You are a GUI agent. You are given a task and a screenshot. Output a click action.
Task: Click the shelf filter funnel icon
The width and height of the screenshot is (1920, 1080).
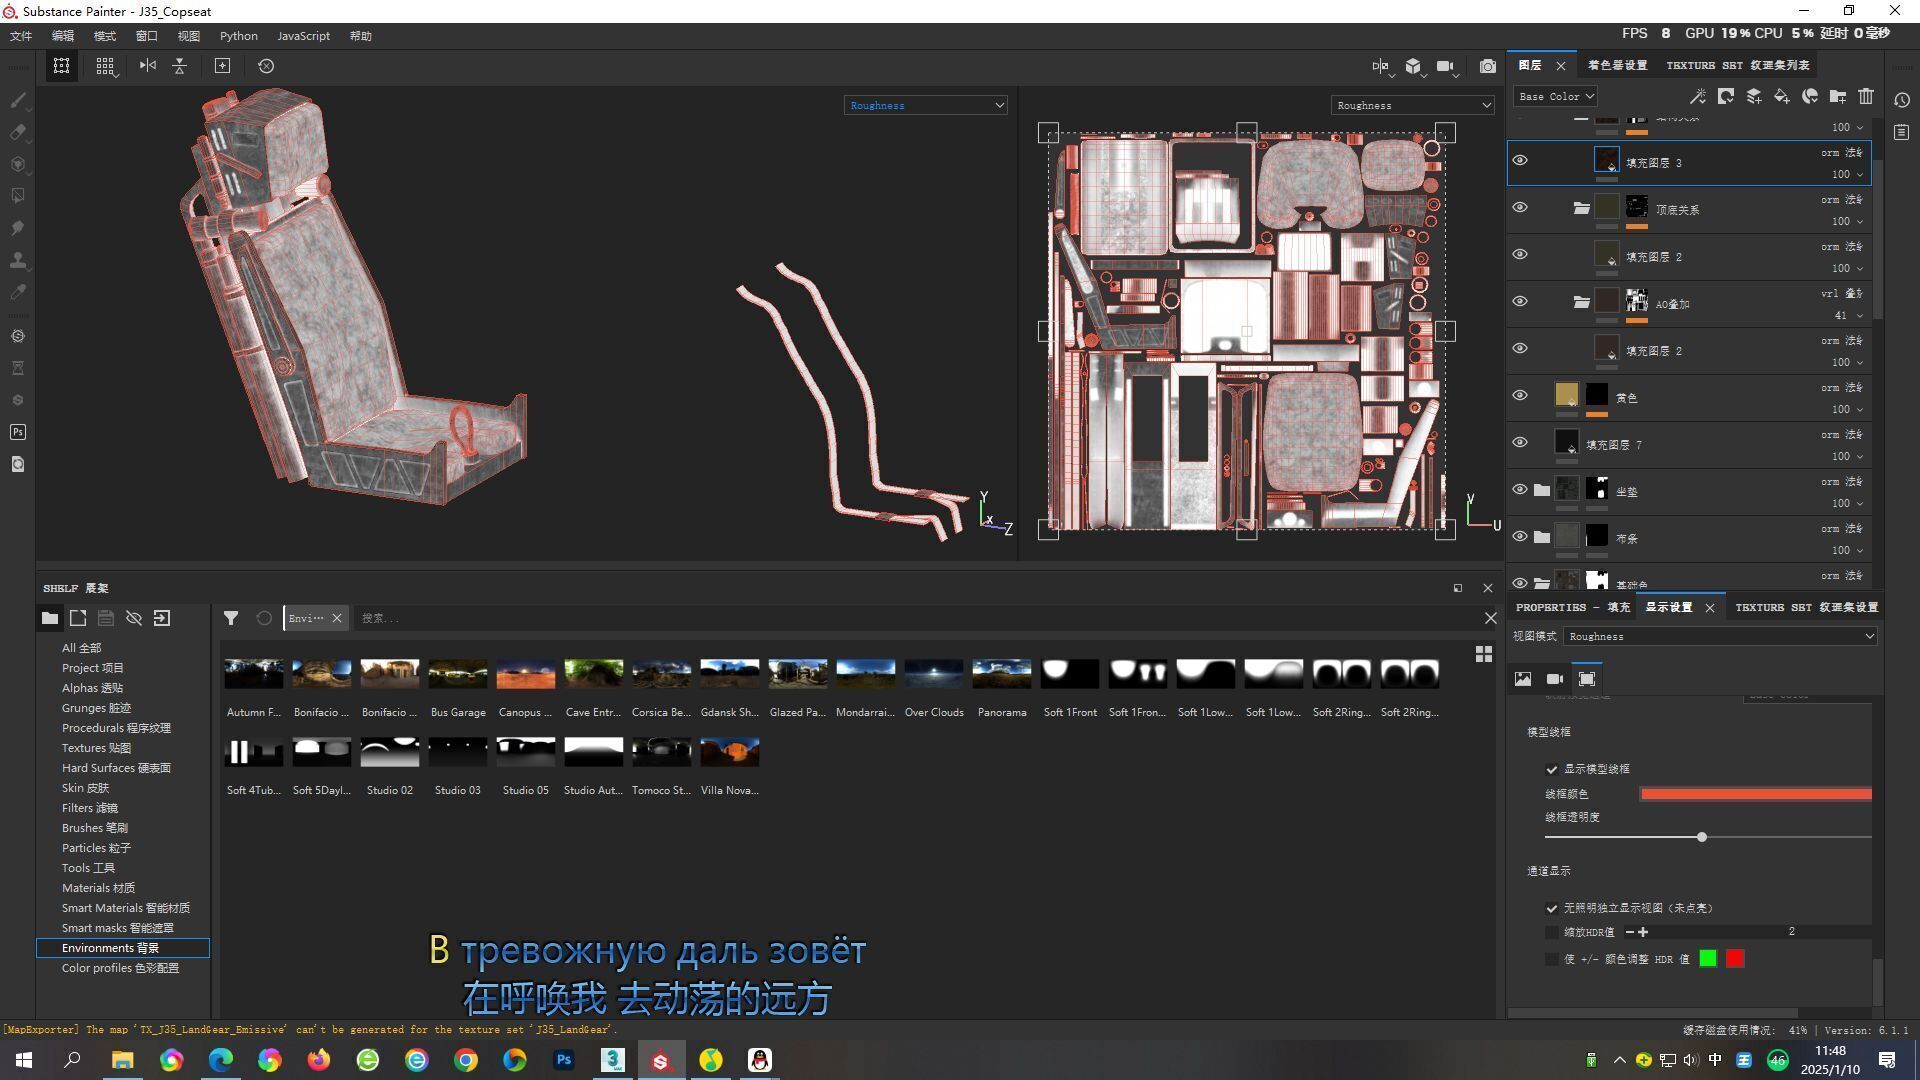tap(231, 619)
